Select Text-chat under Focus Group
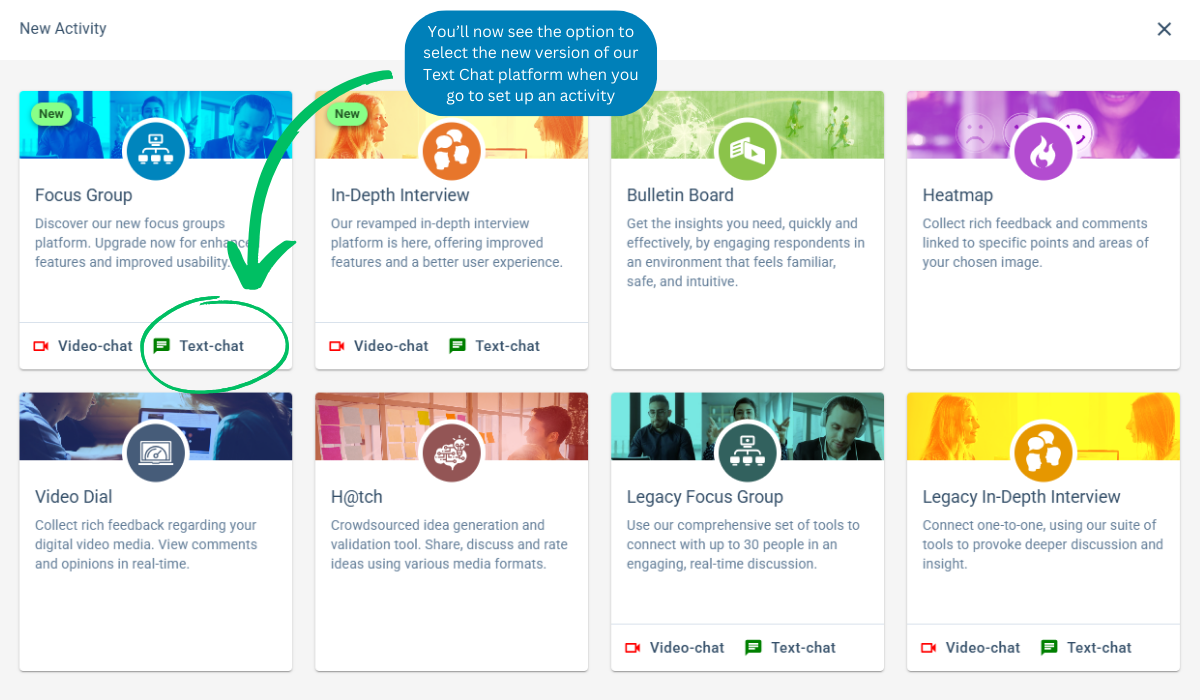Screen dimensions: 1200x700 tap(199, 346)
